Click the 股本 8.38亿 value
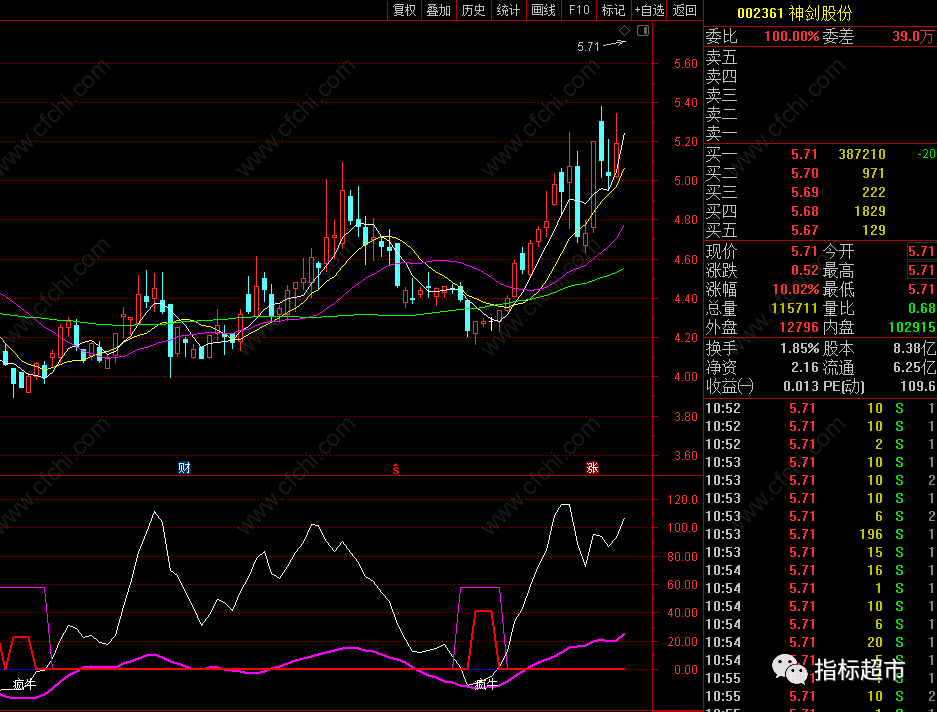The width and height of the screenshot is (937, 712). [x=914, y=348]
